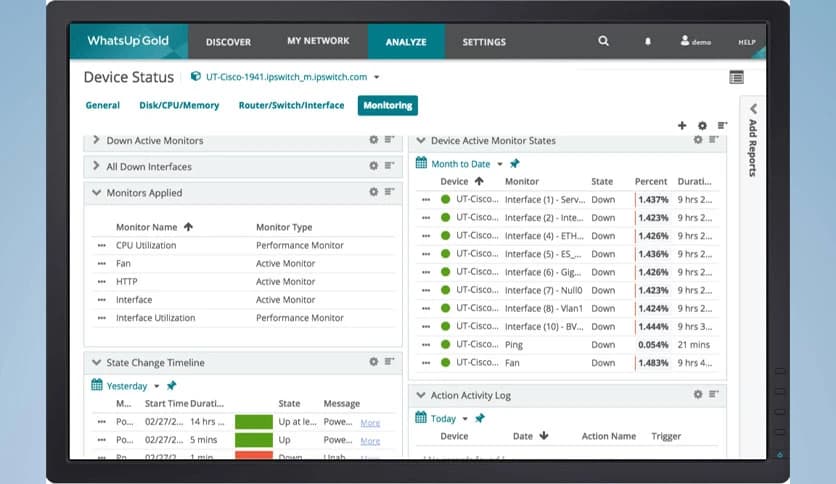This screenshot has height=484, width=836.
Task: Expand the Down Active Monitors panel
Action: (96, 141)
